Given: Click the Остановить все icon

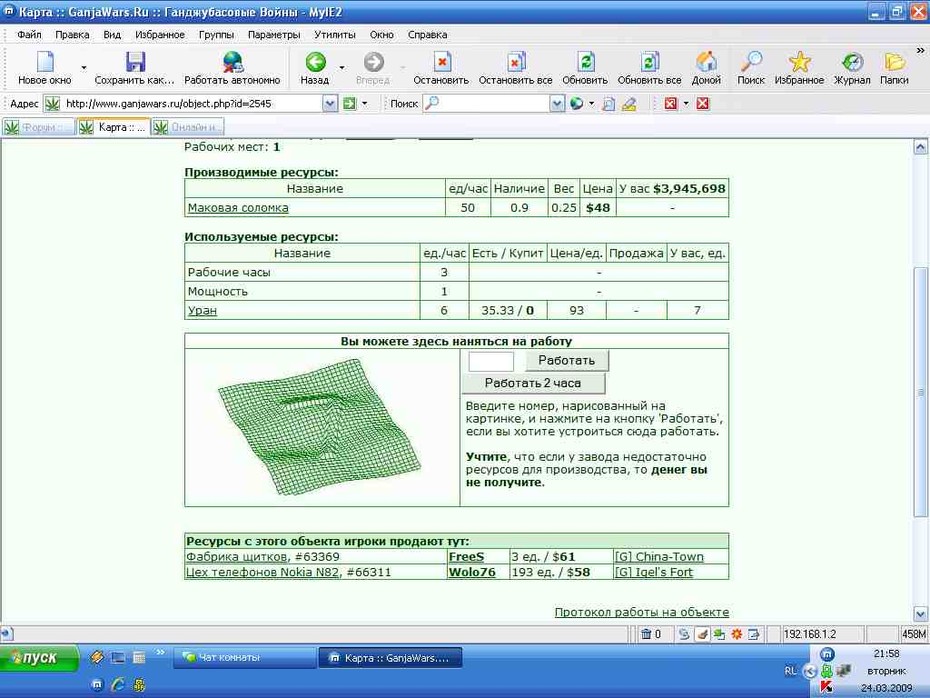Looking at the screenshot, I should pyautogui.click(x=515, y=62).
